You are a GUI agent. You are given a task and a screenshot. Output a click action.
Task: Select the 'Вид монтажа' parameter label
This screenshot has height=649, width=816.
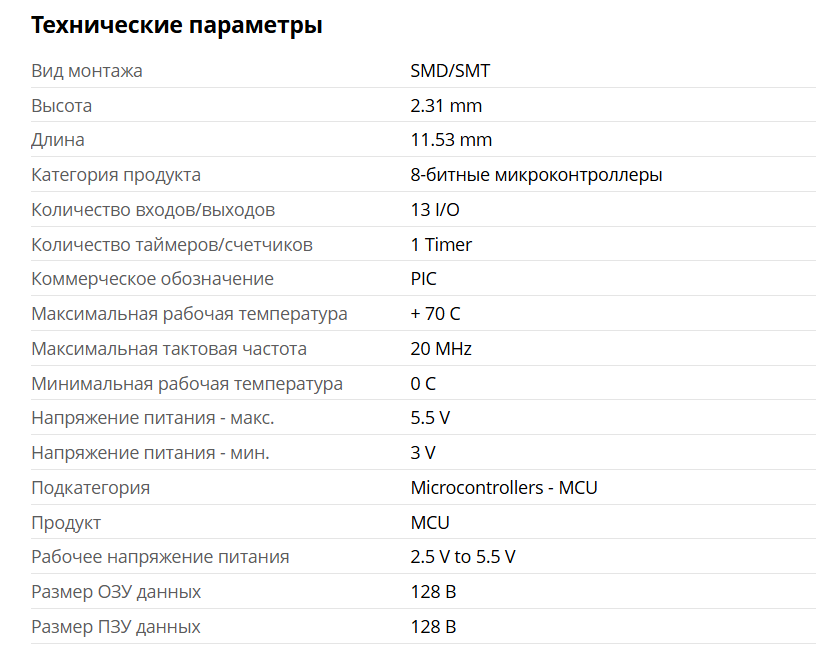click(x=87, y=71)
